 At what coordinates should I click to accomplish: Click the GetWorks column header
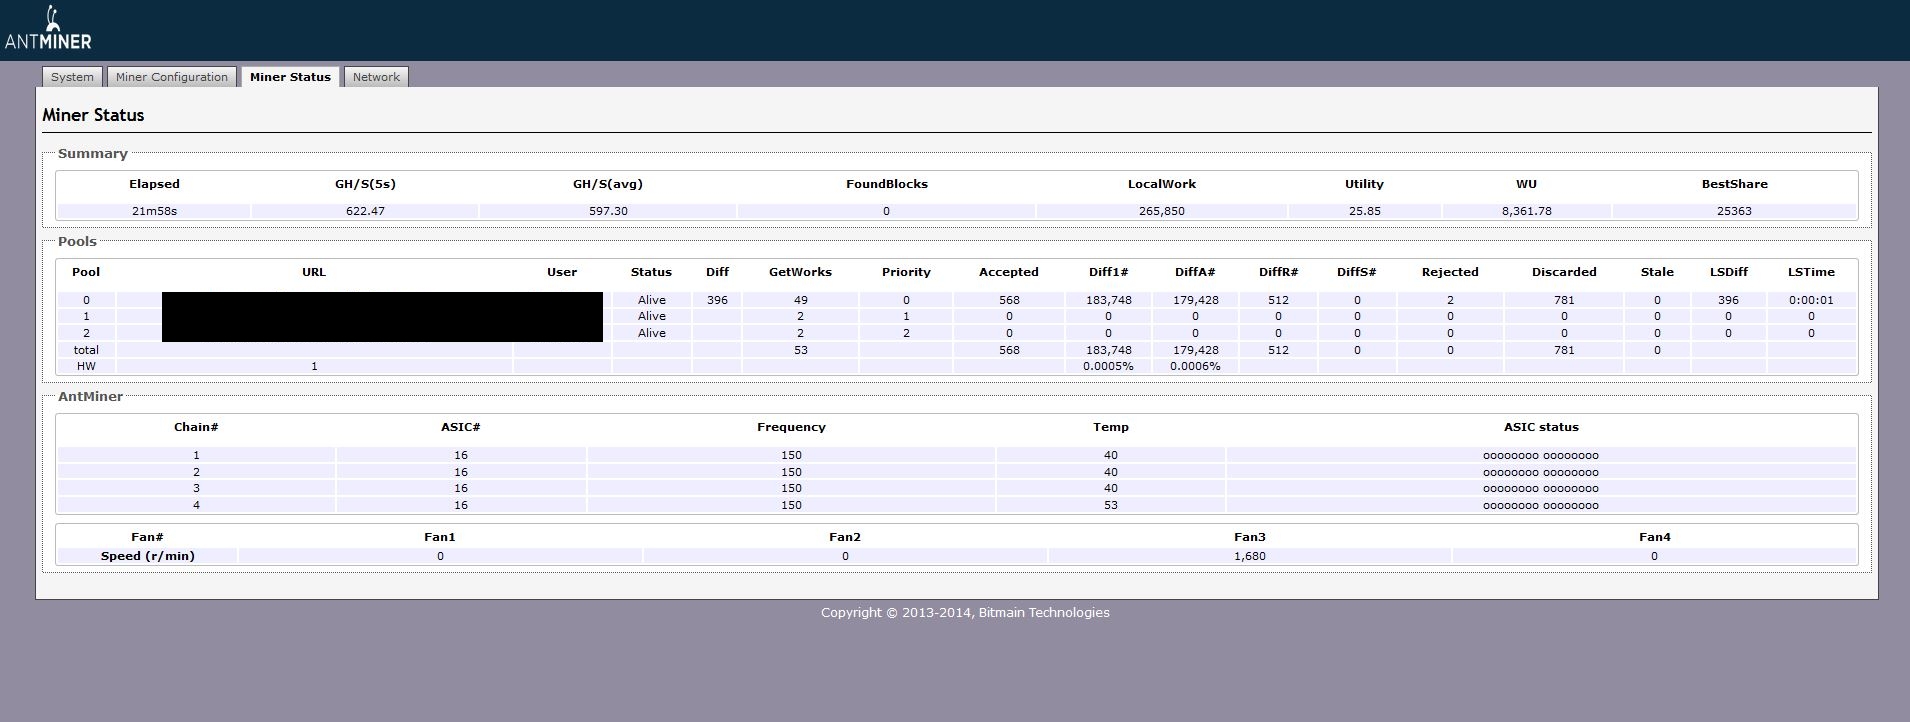800,272
